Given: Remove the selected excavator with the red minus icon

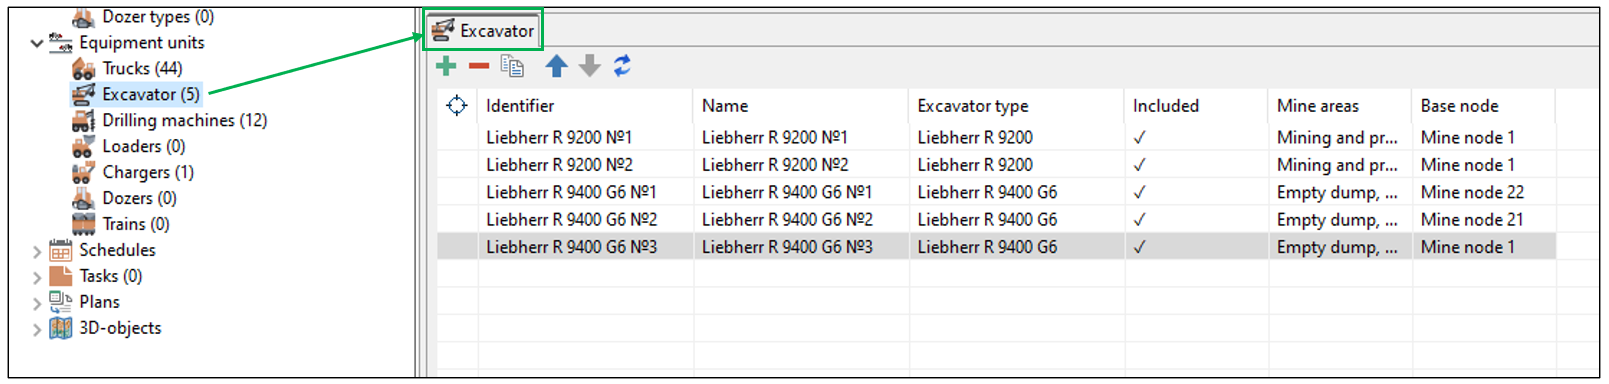Looking at the screenshot, I should pos(479,66).
